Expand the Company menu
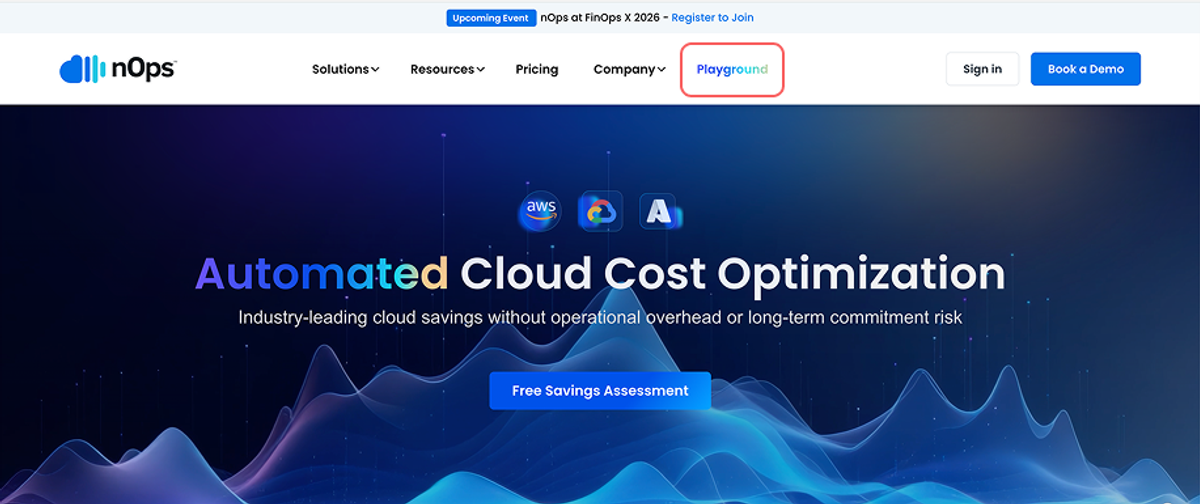 coord(629,69)
